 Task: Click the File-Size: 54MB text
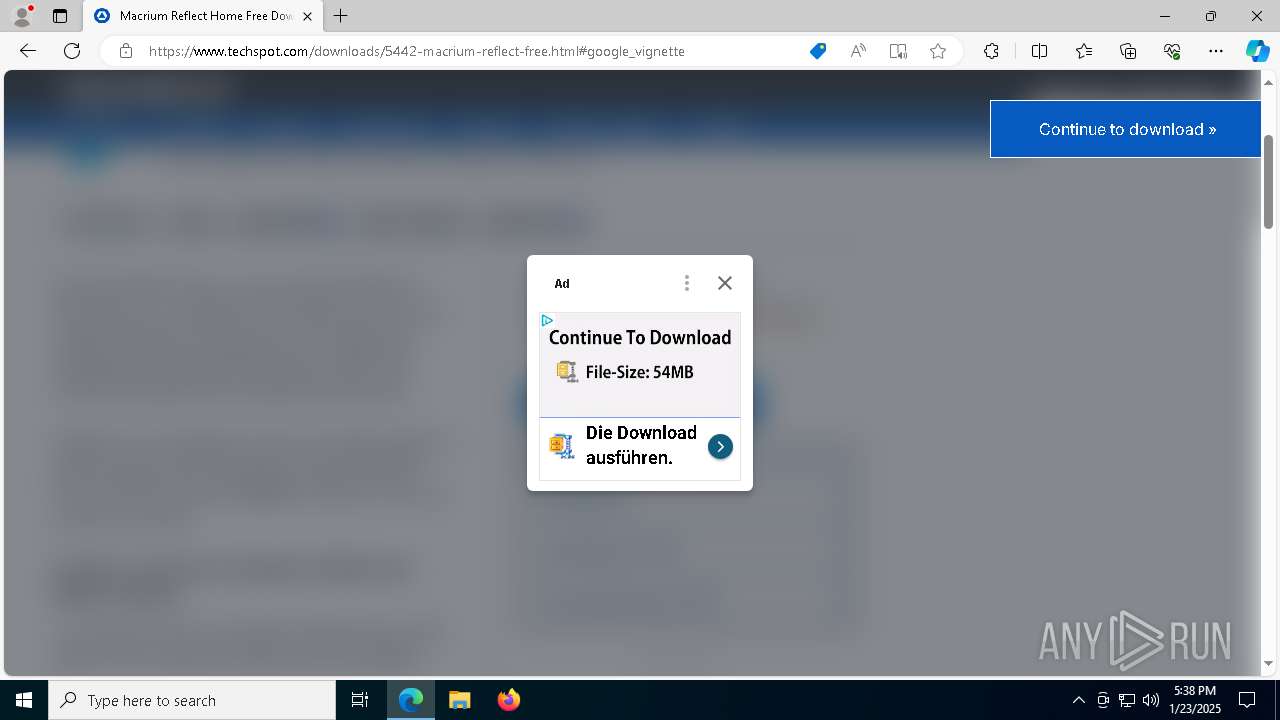pos(639,372)
